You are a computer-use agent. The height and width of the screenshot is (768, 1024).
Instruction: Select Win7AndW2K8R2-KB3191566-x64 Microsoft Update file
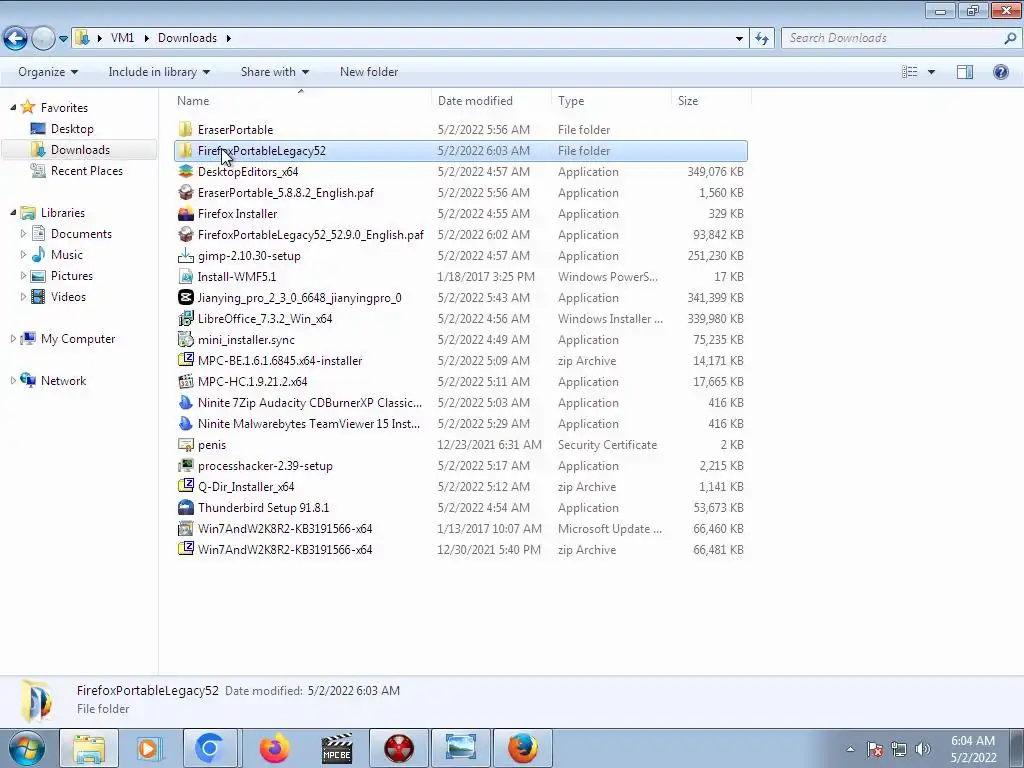pyautogui.click(x=461, y=528)
